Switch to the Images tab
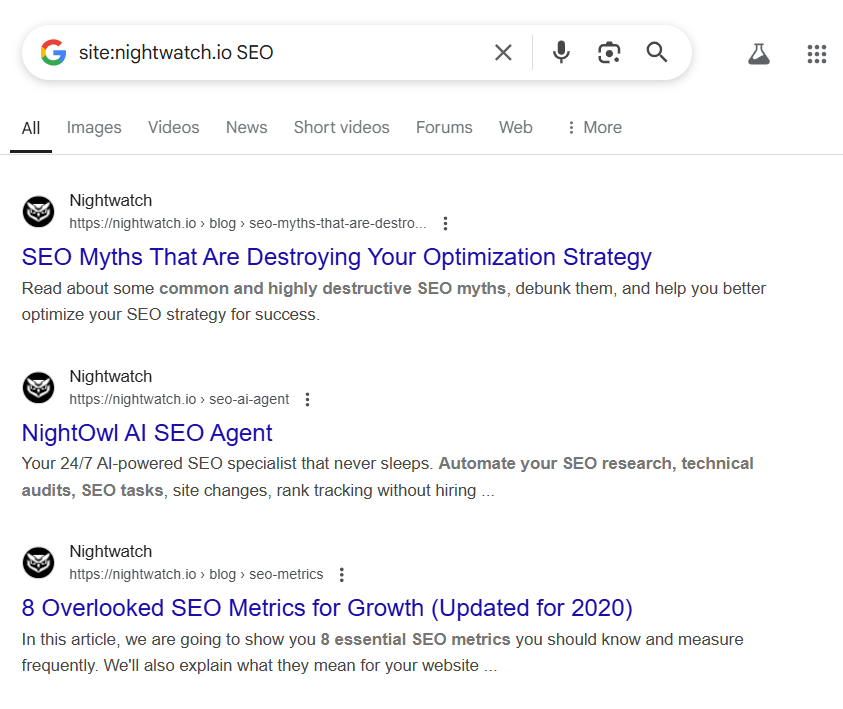Screen dimensions: 843x709 coord(93,127)
